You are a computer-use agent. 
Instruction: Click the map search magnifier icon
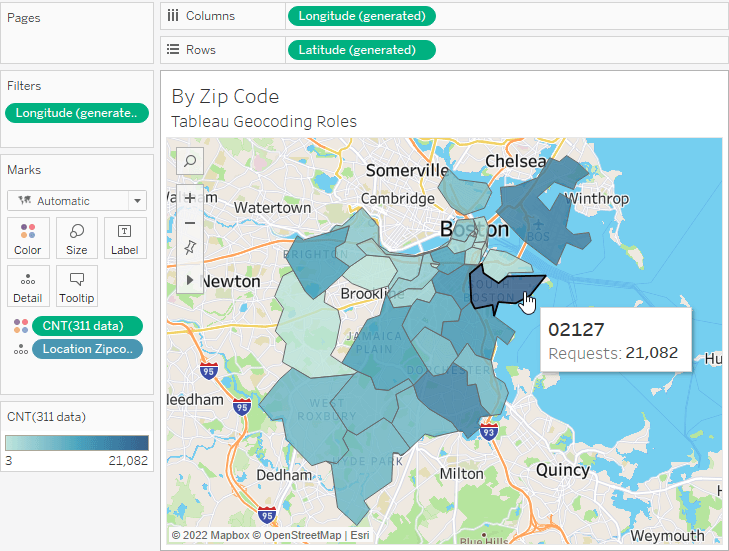190,161
